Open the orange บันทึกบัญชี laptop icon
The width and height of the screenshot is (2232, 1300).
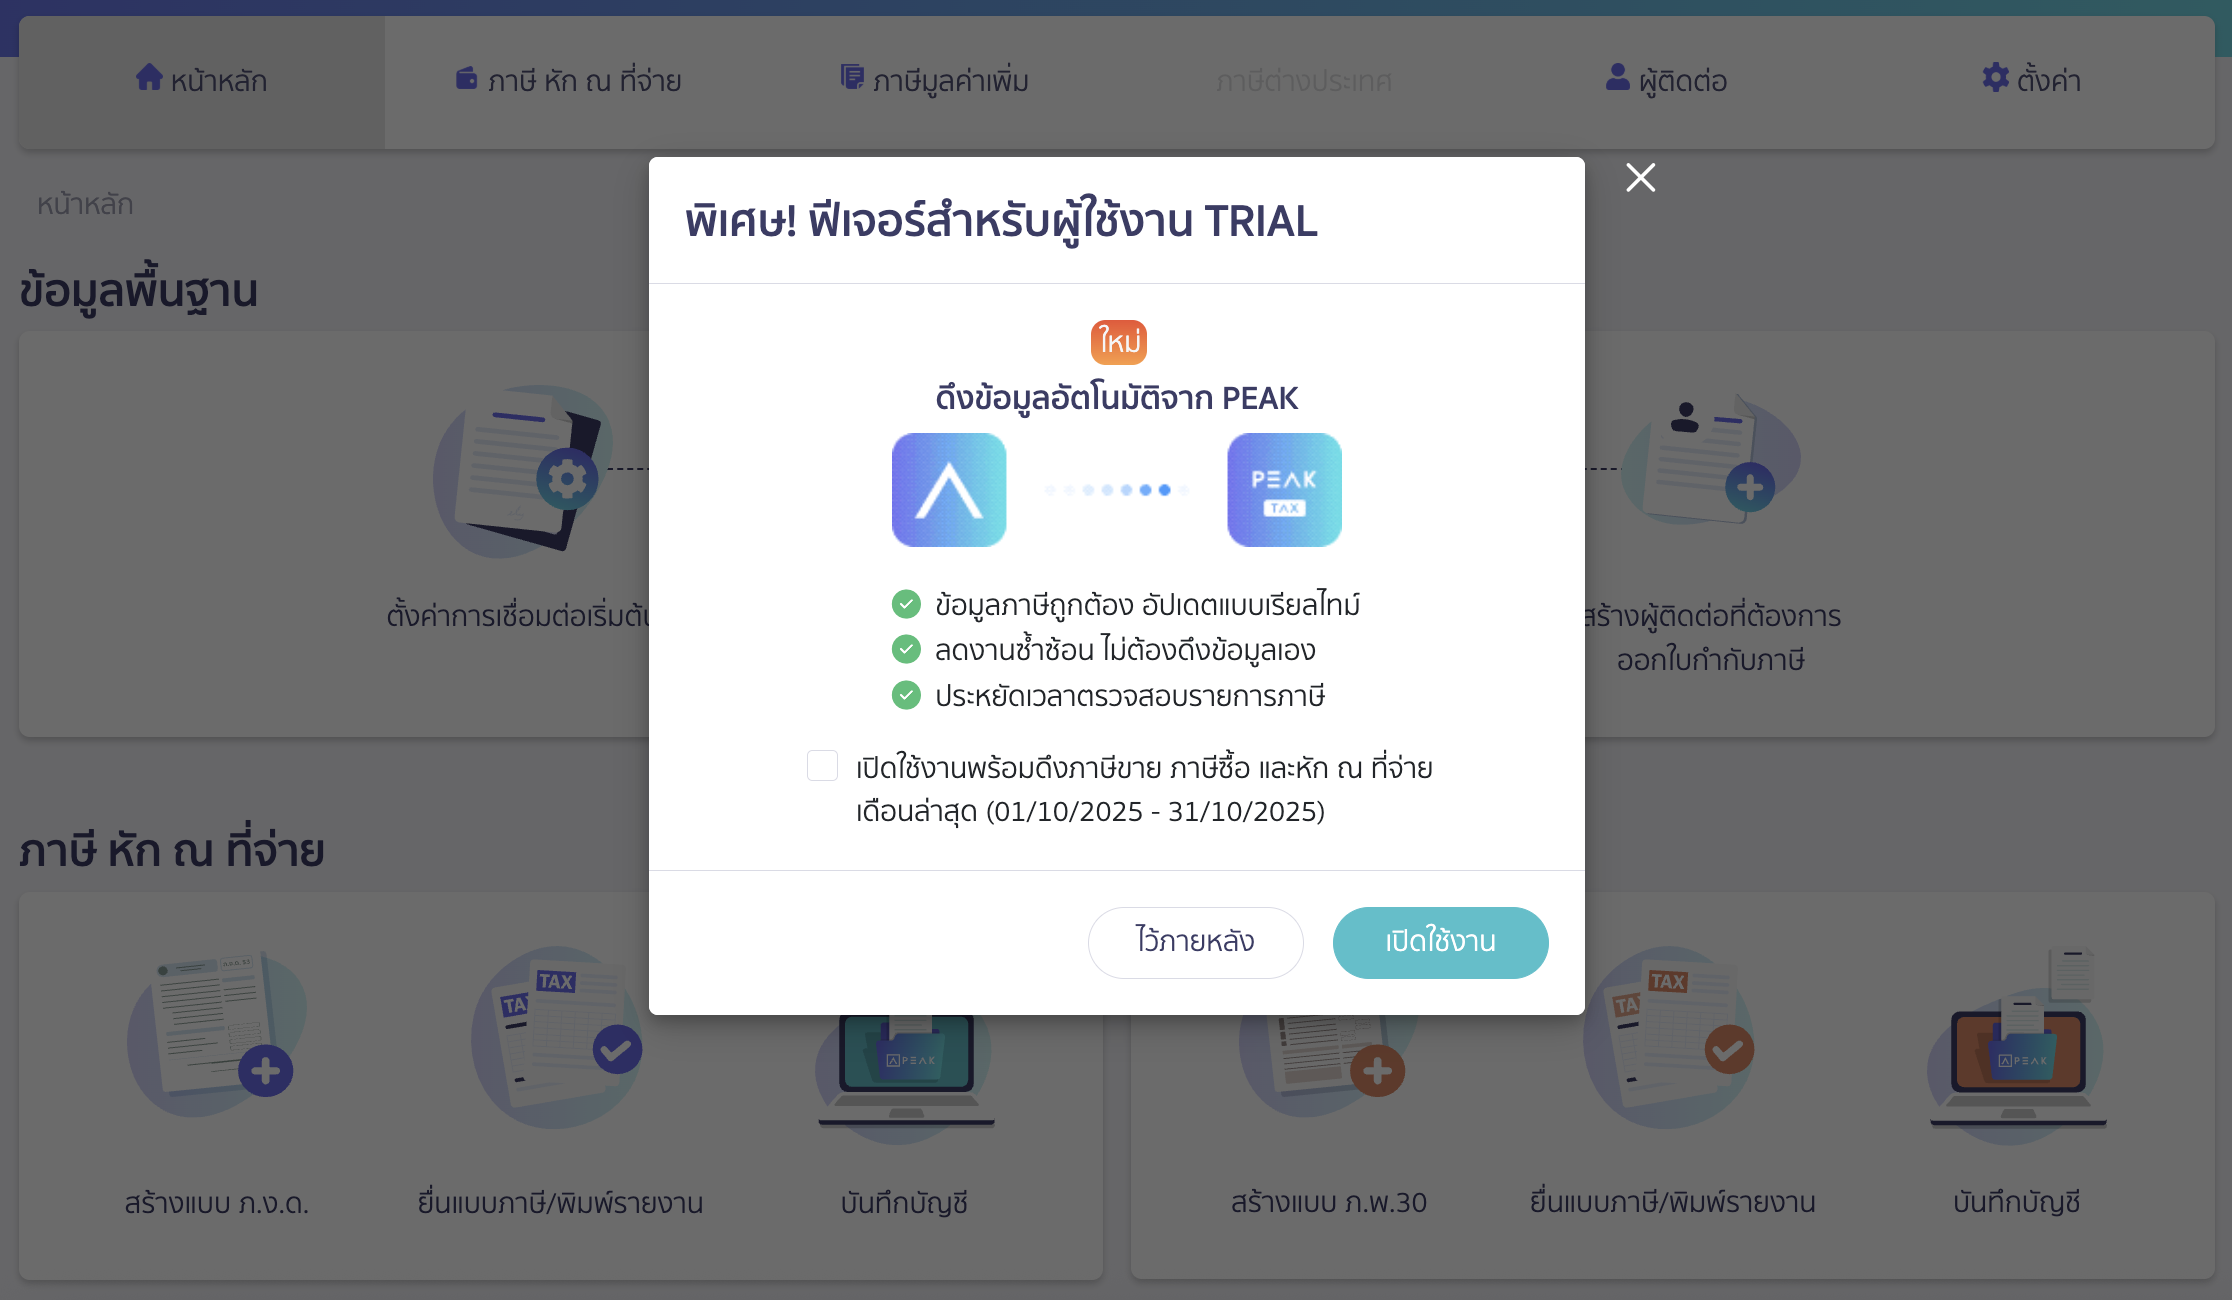pyautogui.click(x=2018, y=1045)
